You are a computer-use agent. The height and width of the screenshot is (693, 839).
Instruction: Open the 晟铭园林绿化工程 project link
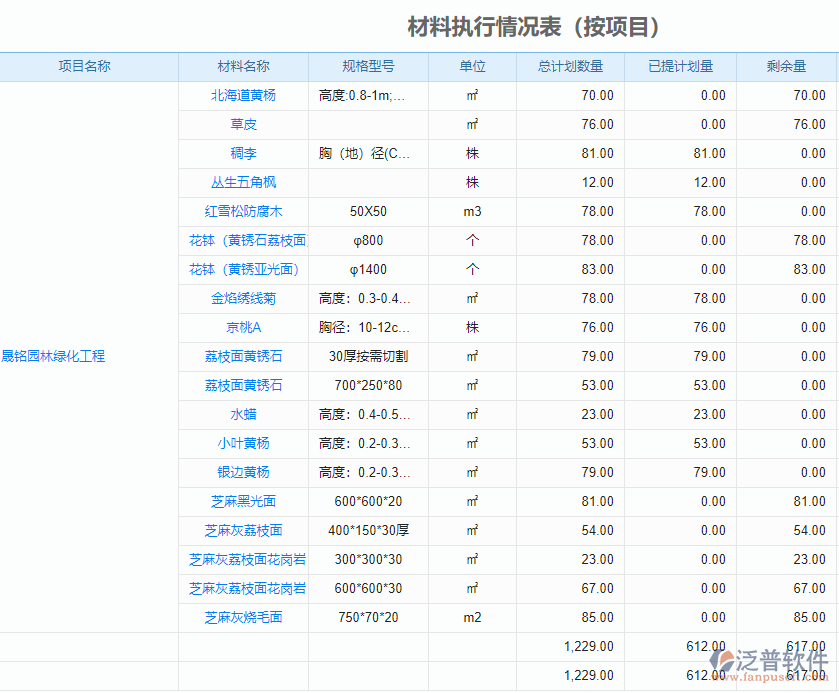coord(53,356)
